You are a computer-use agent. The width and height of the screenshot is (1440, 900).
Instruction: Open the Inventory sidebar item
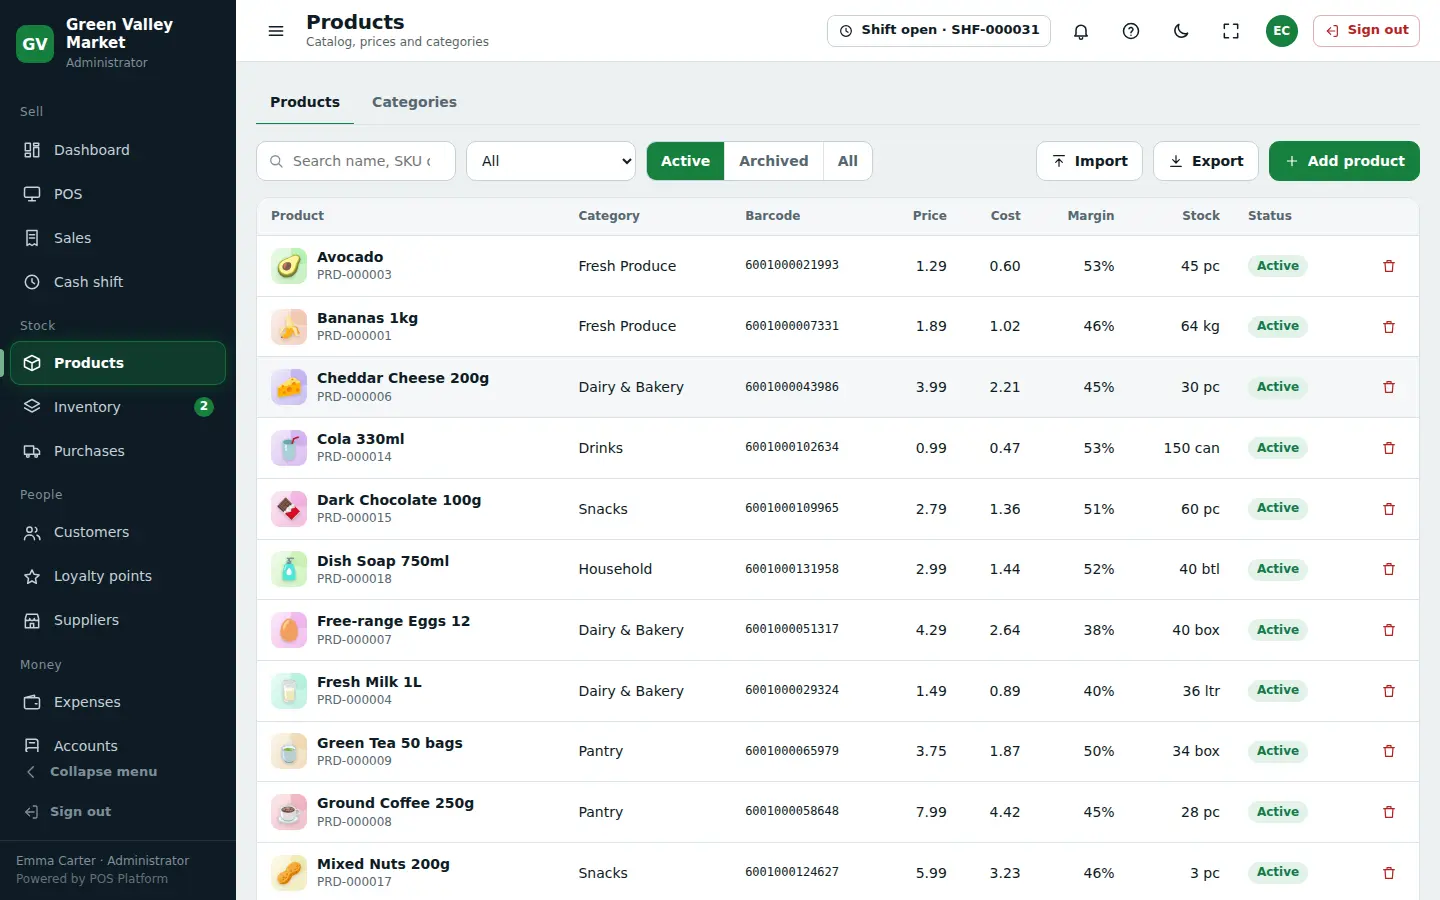click(x=118, y=407)
